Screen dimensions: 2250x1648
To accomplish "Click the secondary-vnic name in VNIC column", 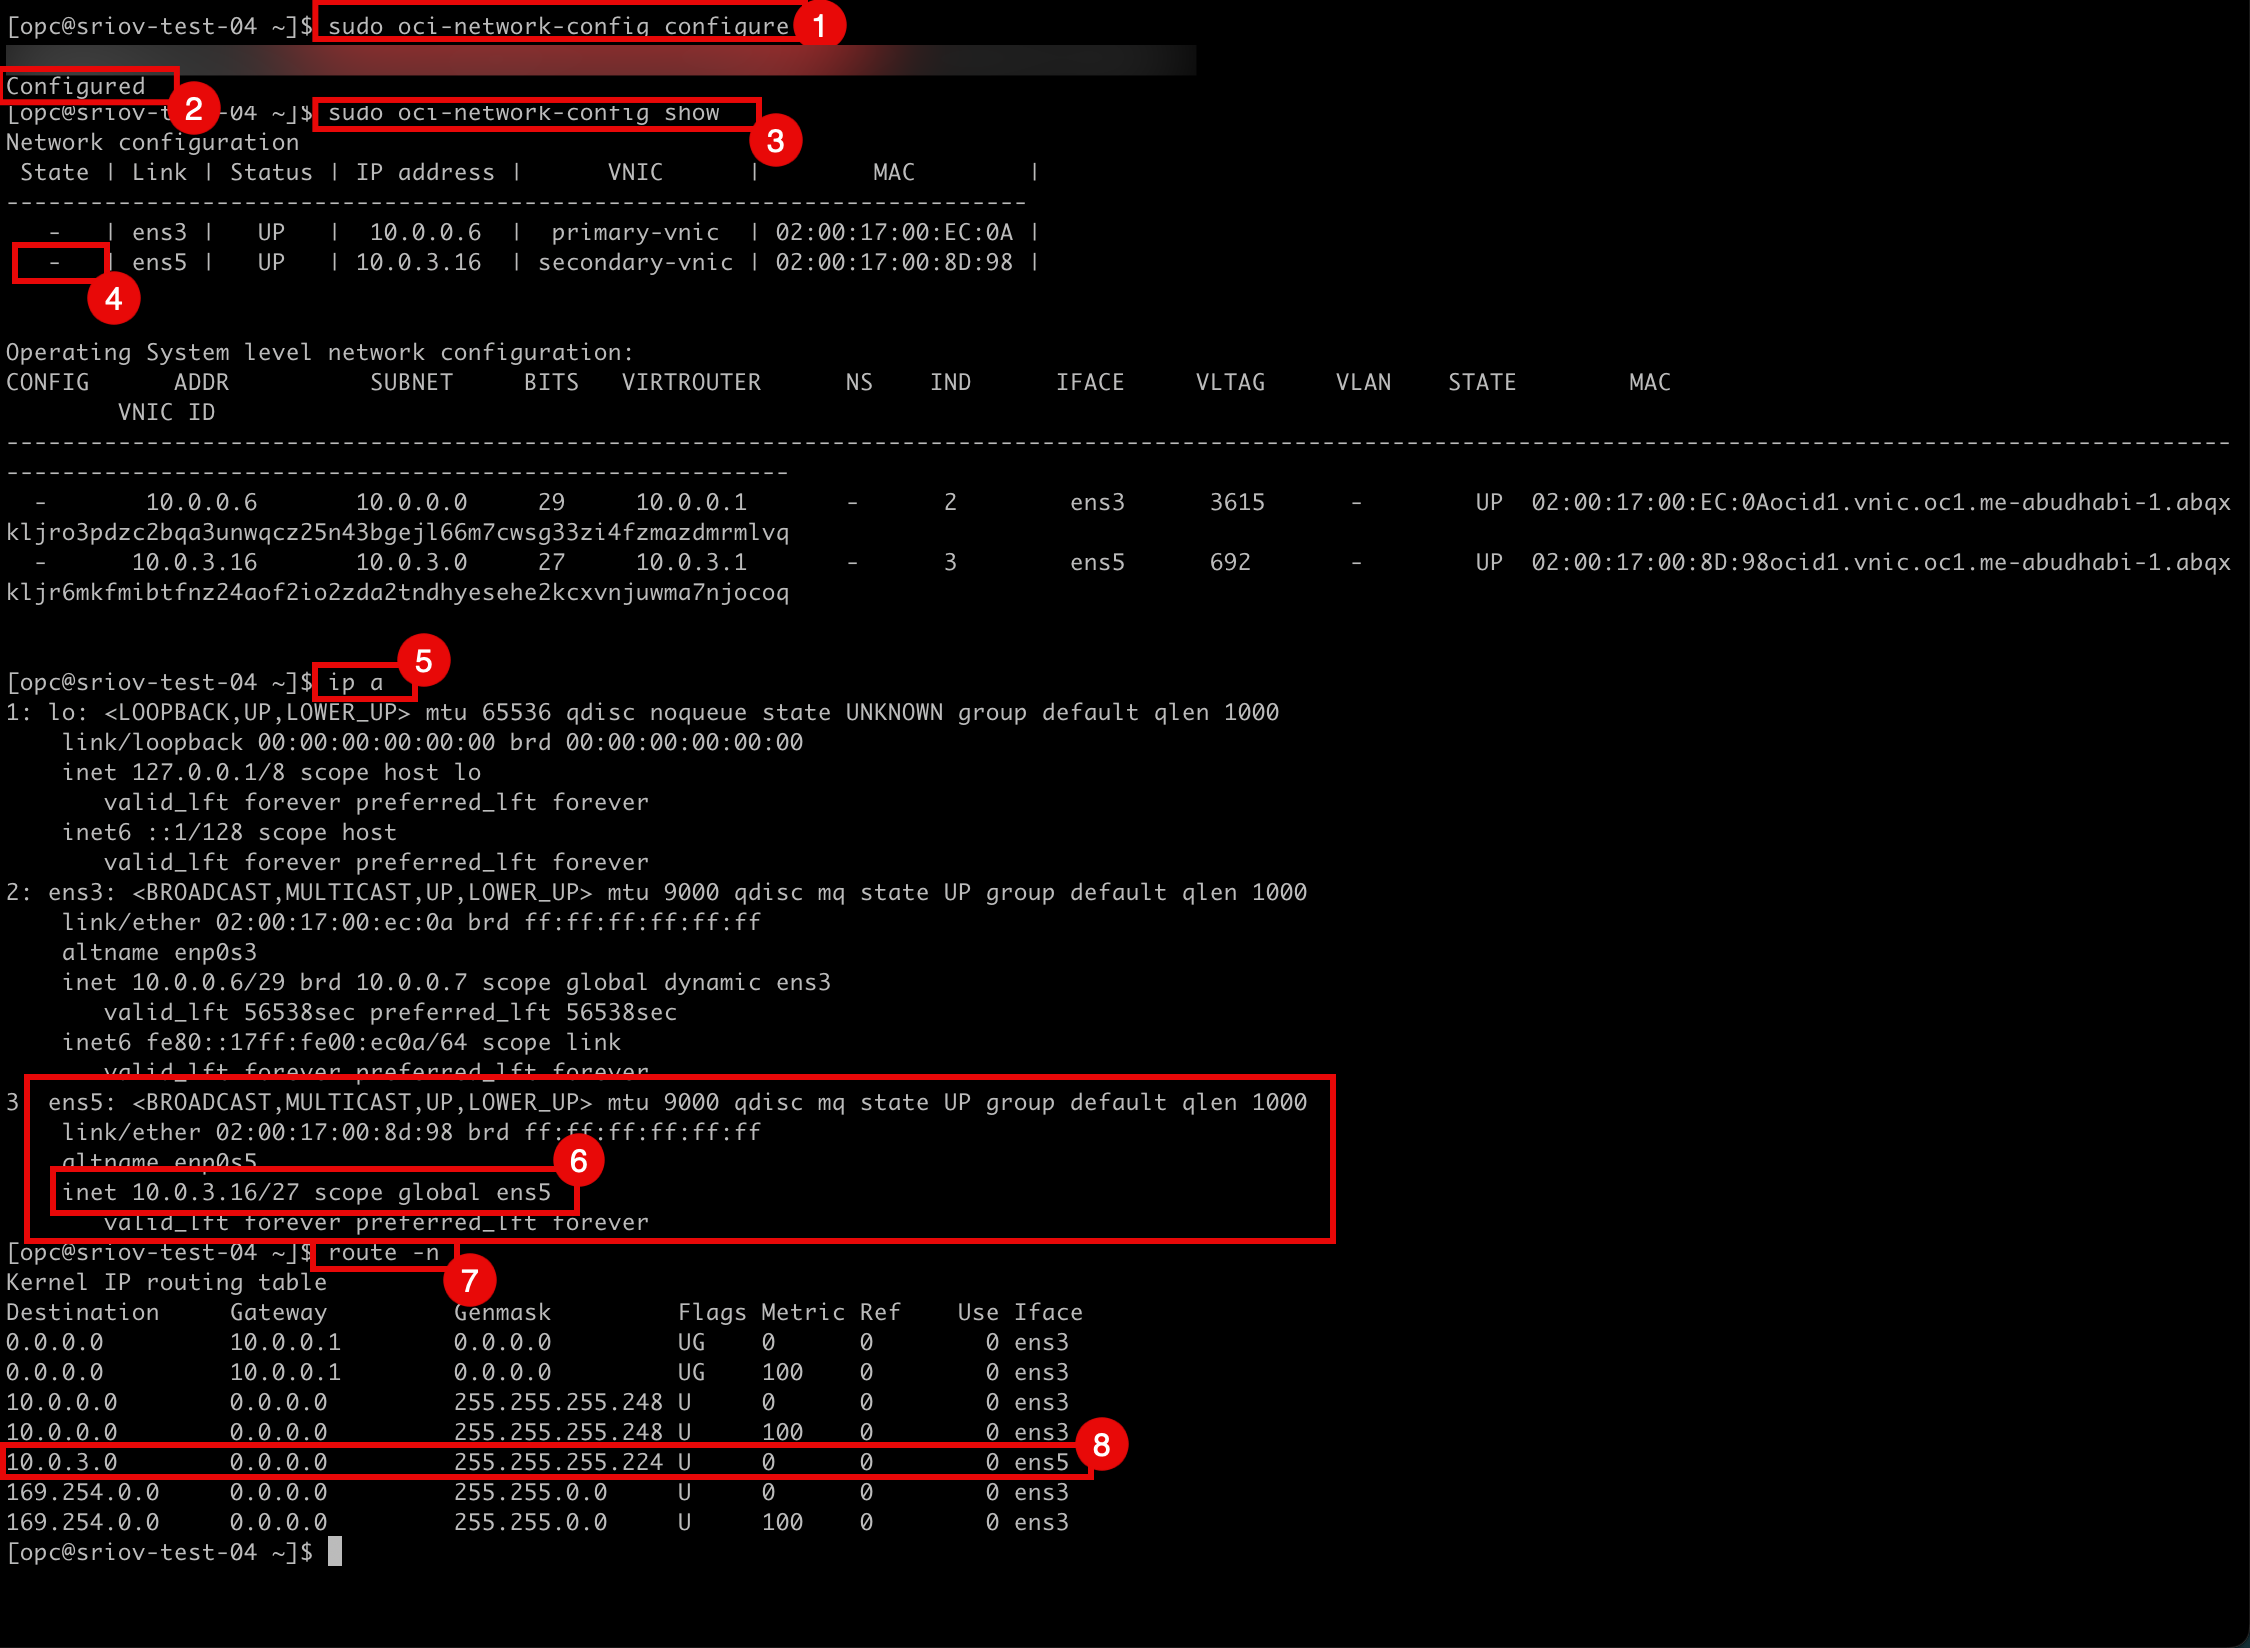I will click(x=635, y=263).
